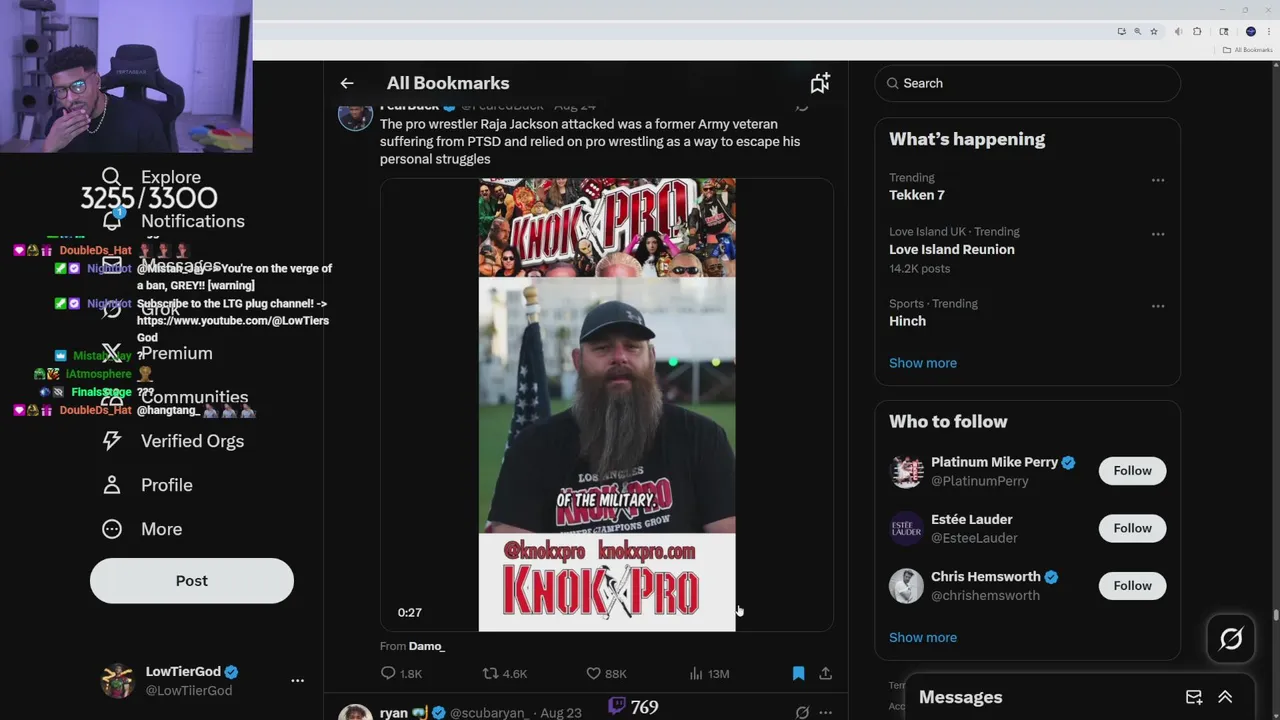Viewport: 1280px width, 720px height.
Task: Click the Profile person icon
Action: (112, 485)
